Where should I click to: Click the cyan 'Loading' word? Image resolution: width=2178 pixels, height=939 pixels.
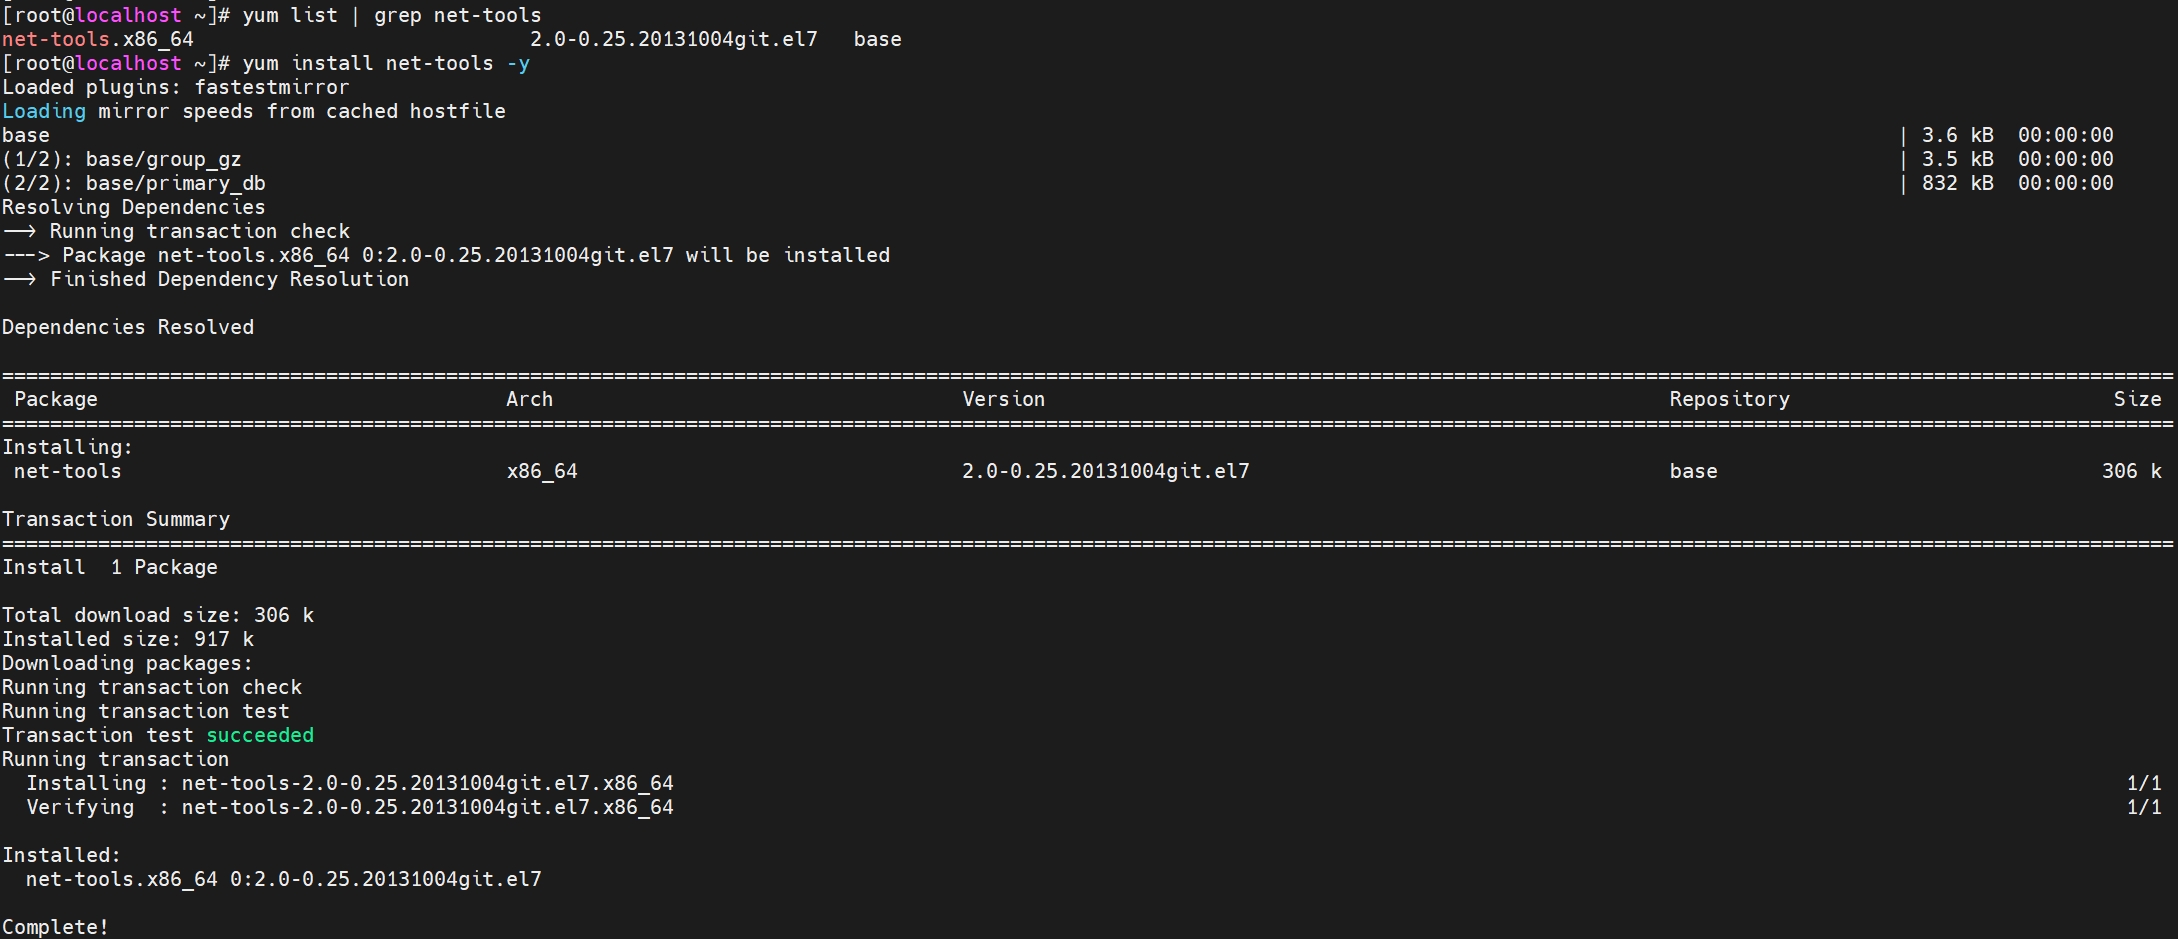[44, 111]
